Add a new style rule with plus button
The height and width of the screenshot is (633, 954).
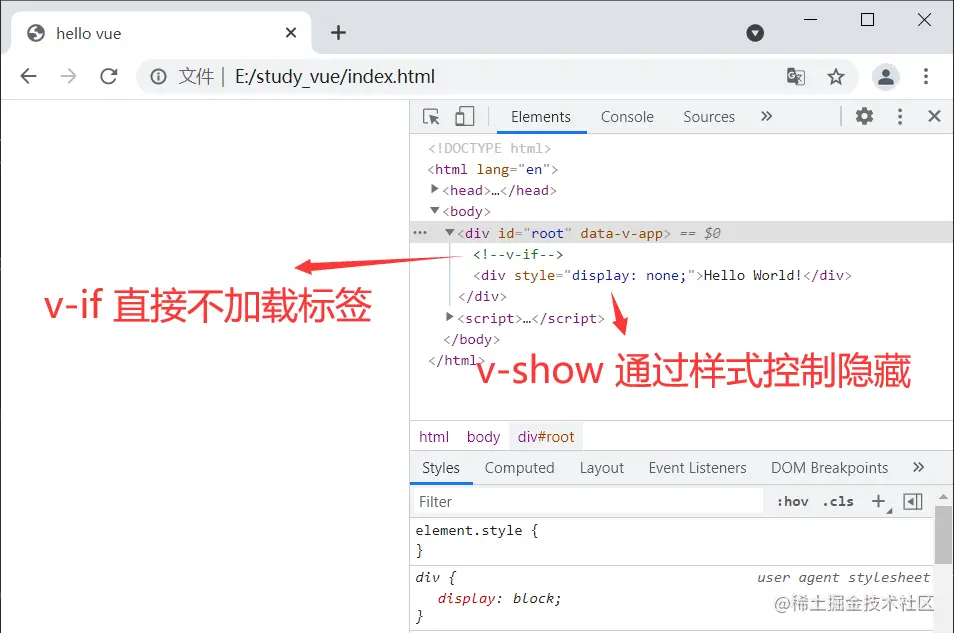point(877,501)
